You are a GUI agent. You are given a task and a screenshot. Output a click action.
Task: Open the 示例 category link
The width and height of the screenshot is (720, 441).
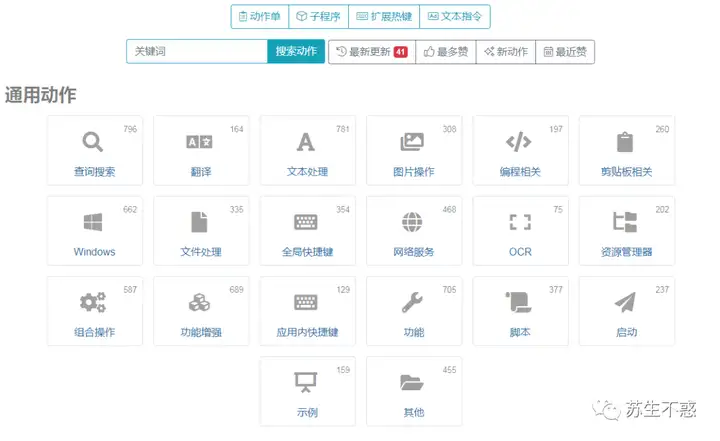coord(308,413)
